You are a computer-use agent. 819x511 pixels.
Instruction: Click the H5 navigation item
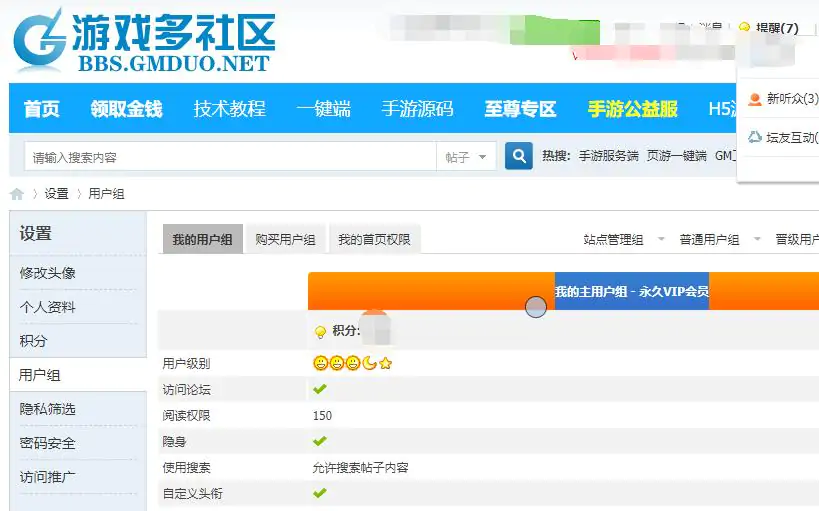pyautogui.click(x=722, y=109)
